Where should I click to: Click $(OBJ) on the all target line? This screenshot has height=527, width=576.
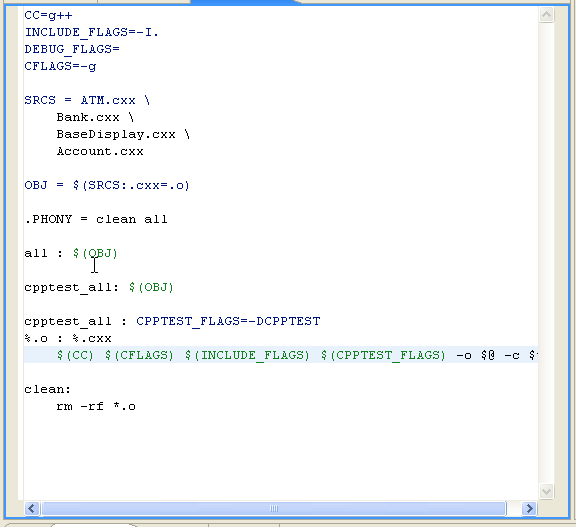point(95,253)
